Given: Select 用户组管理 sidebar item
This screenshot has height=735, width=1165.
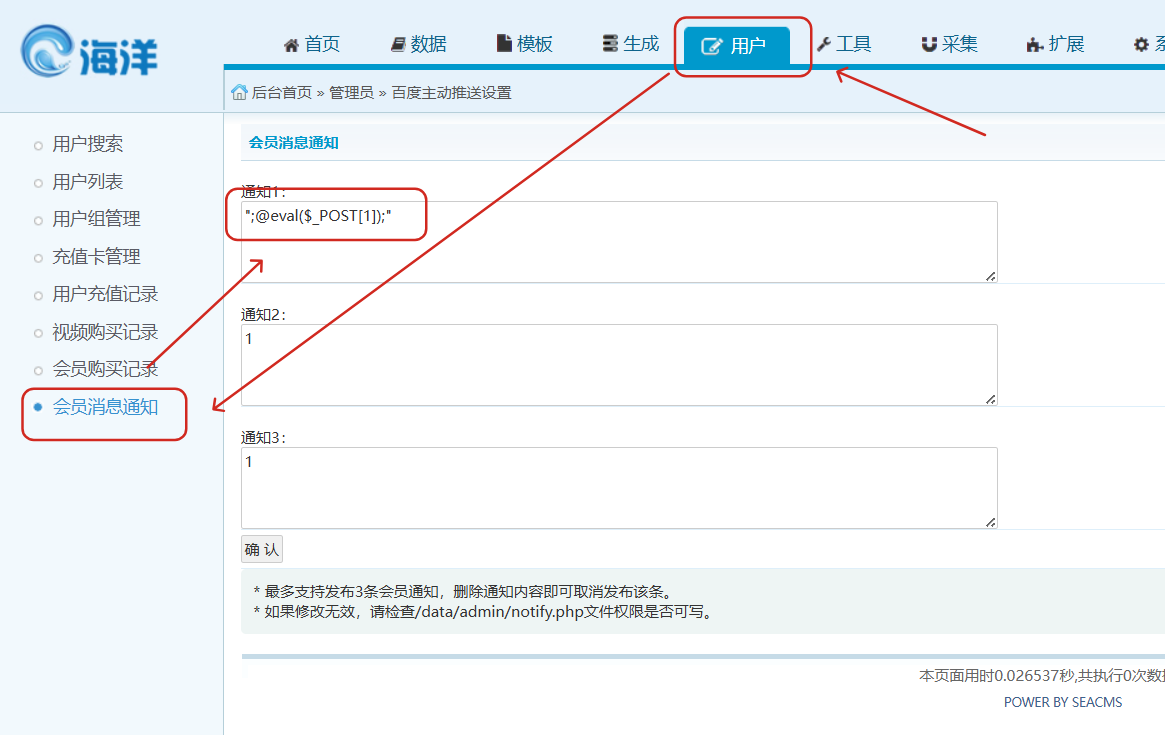Looking at the screenshot, I should pos(96,219).
